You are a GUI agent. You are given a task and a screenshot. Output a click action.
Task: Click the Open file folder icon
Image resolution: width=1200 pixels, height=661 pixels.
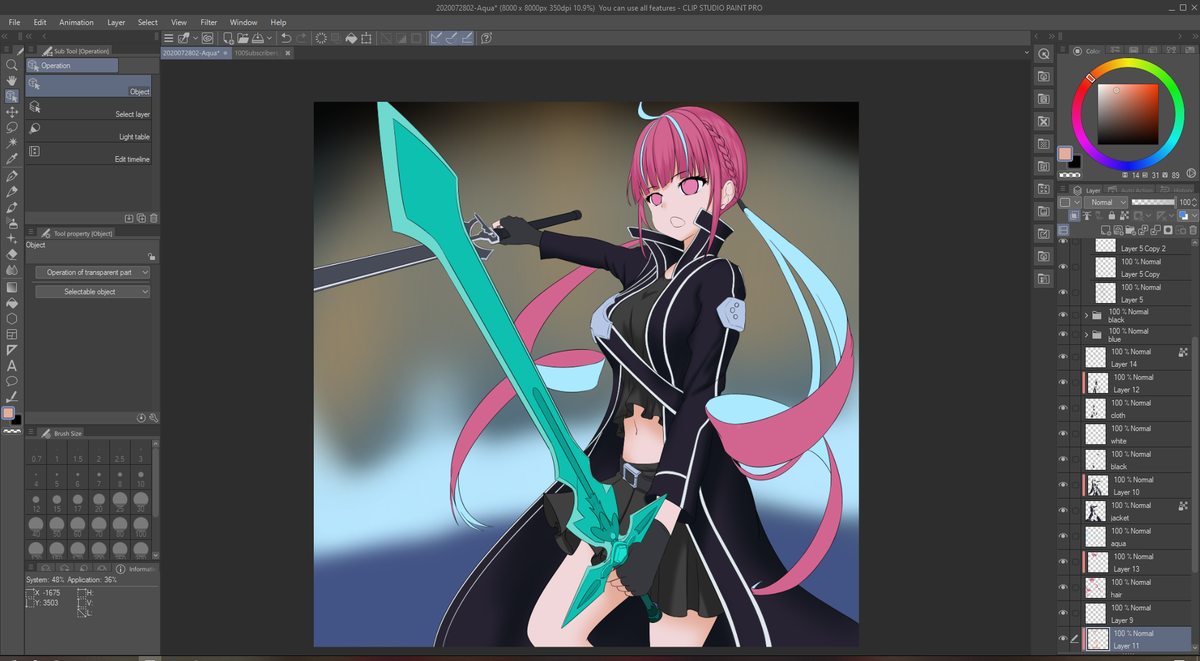point(243,38)
